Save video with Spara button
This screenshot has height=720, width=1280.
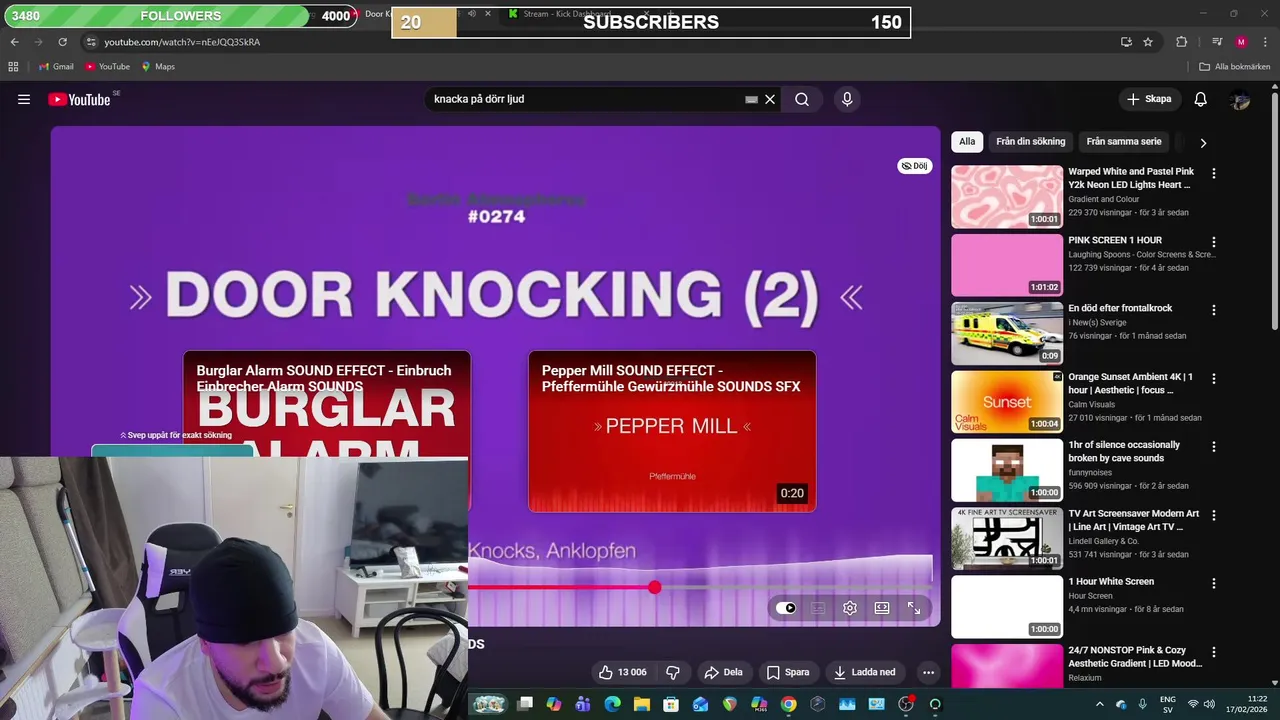pos(788,672)
